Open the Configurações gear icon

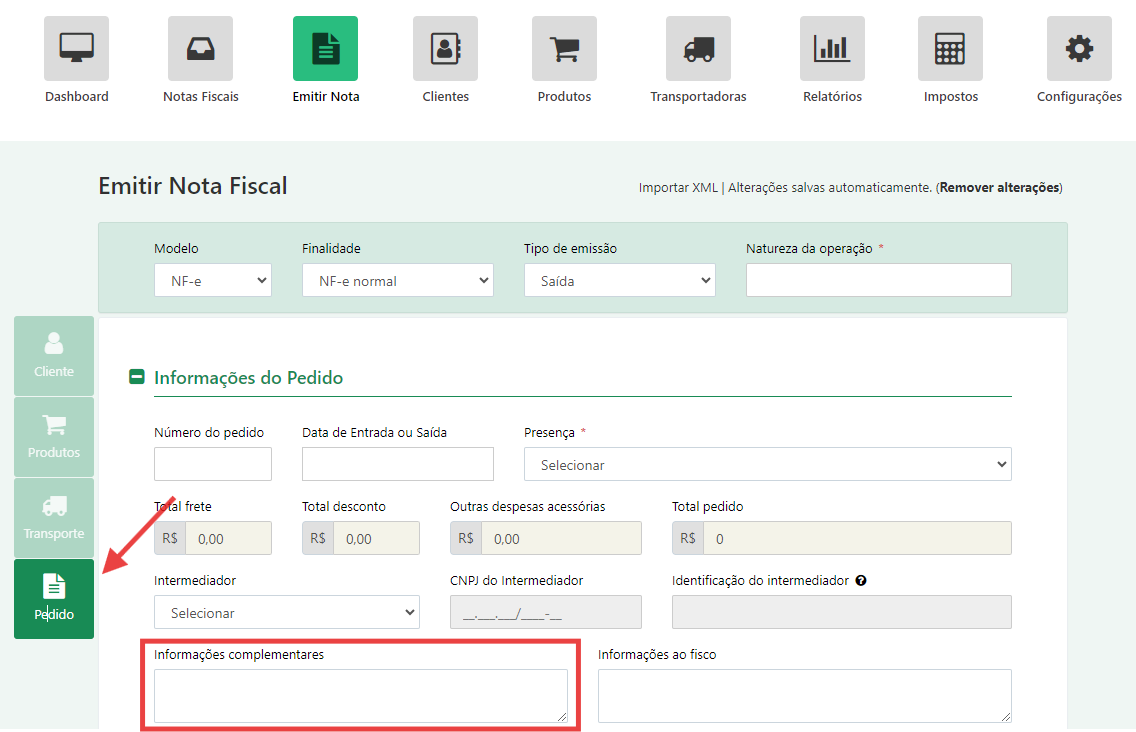pyautogui.click(x=1079, y=49)
